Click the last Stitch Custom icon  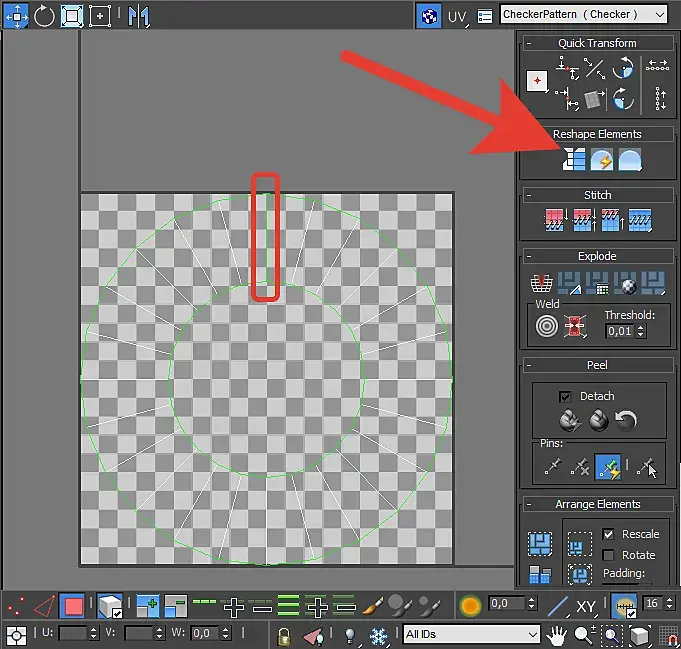pyautogui.click(x=640, y=220)
